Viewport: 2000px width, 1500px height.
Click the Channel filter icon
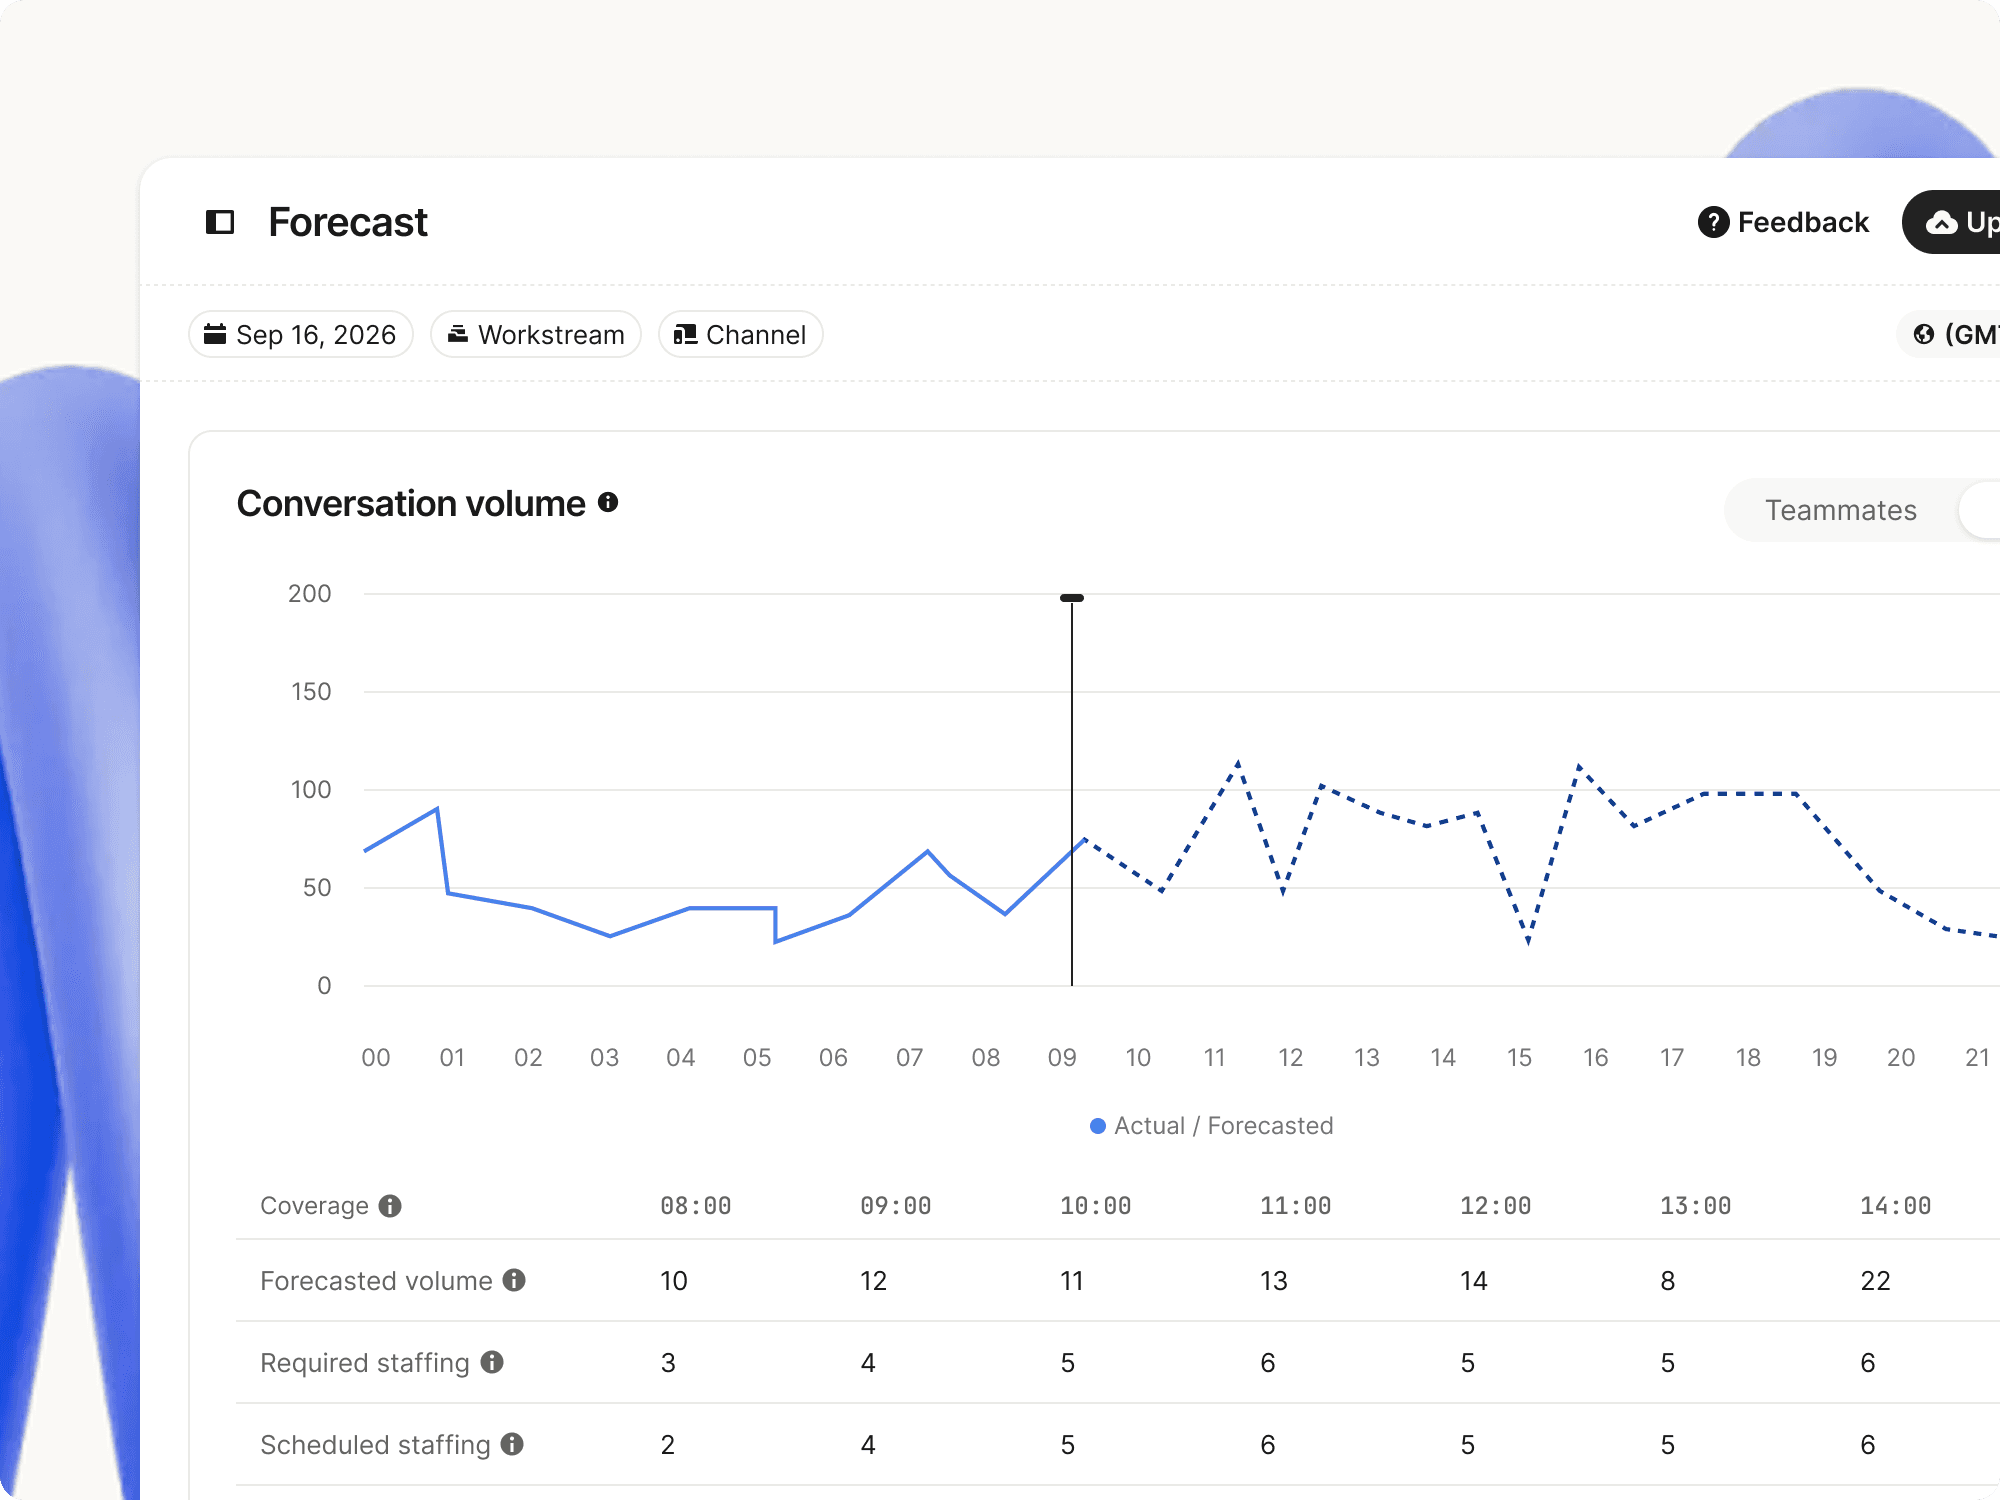[685, 334]
